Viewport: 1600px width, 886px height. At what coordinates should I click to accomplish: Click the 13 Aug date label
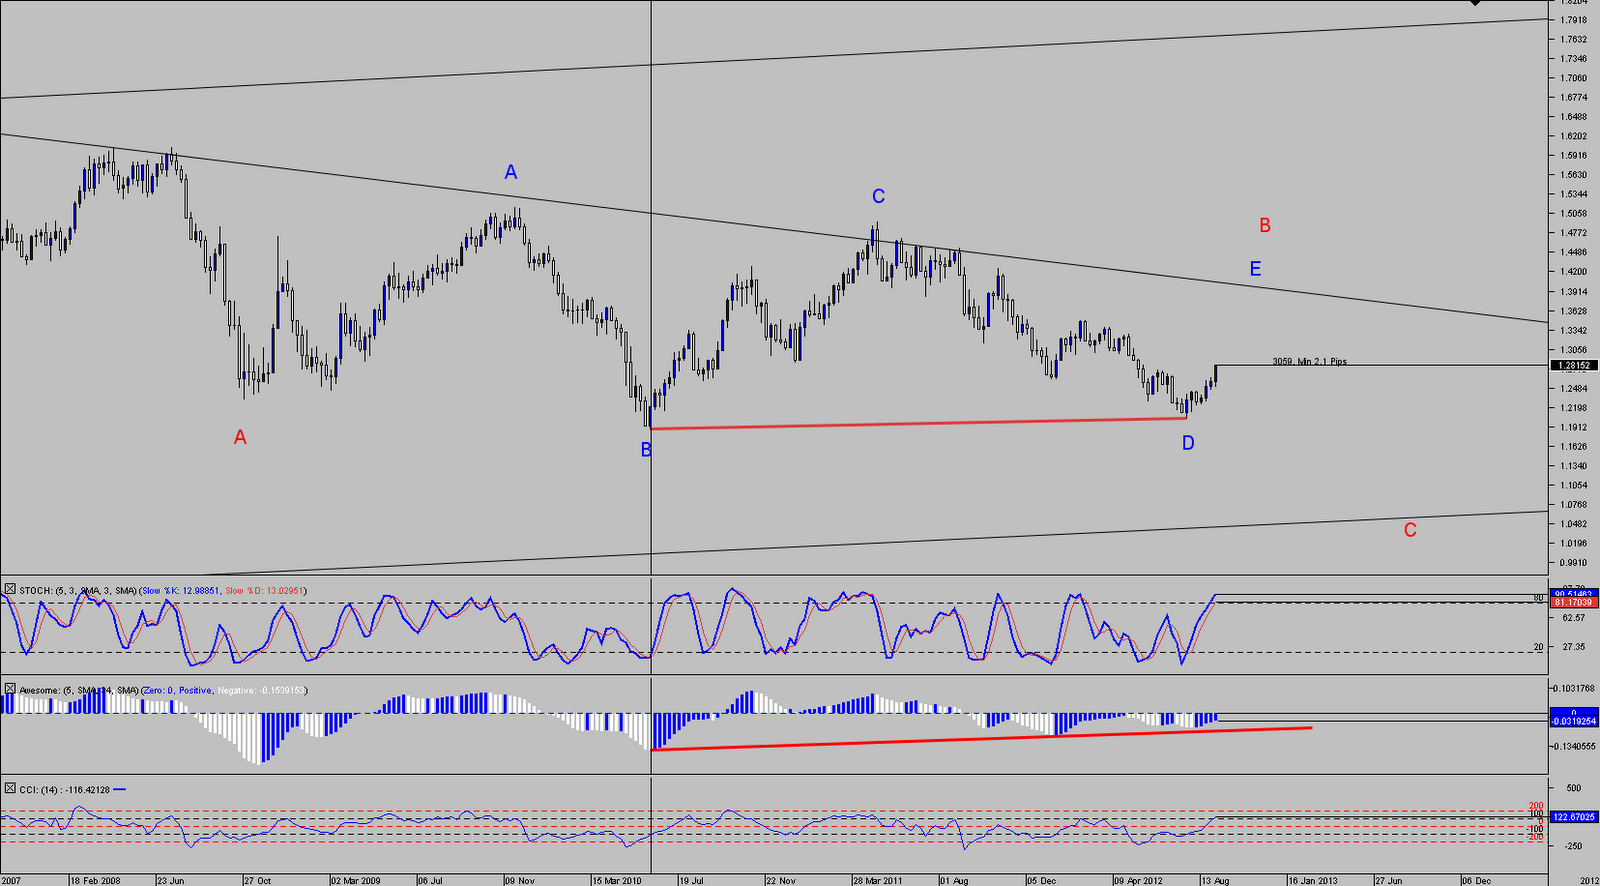(x=1215, y=881)
